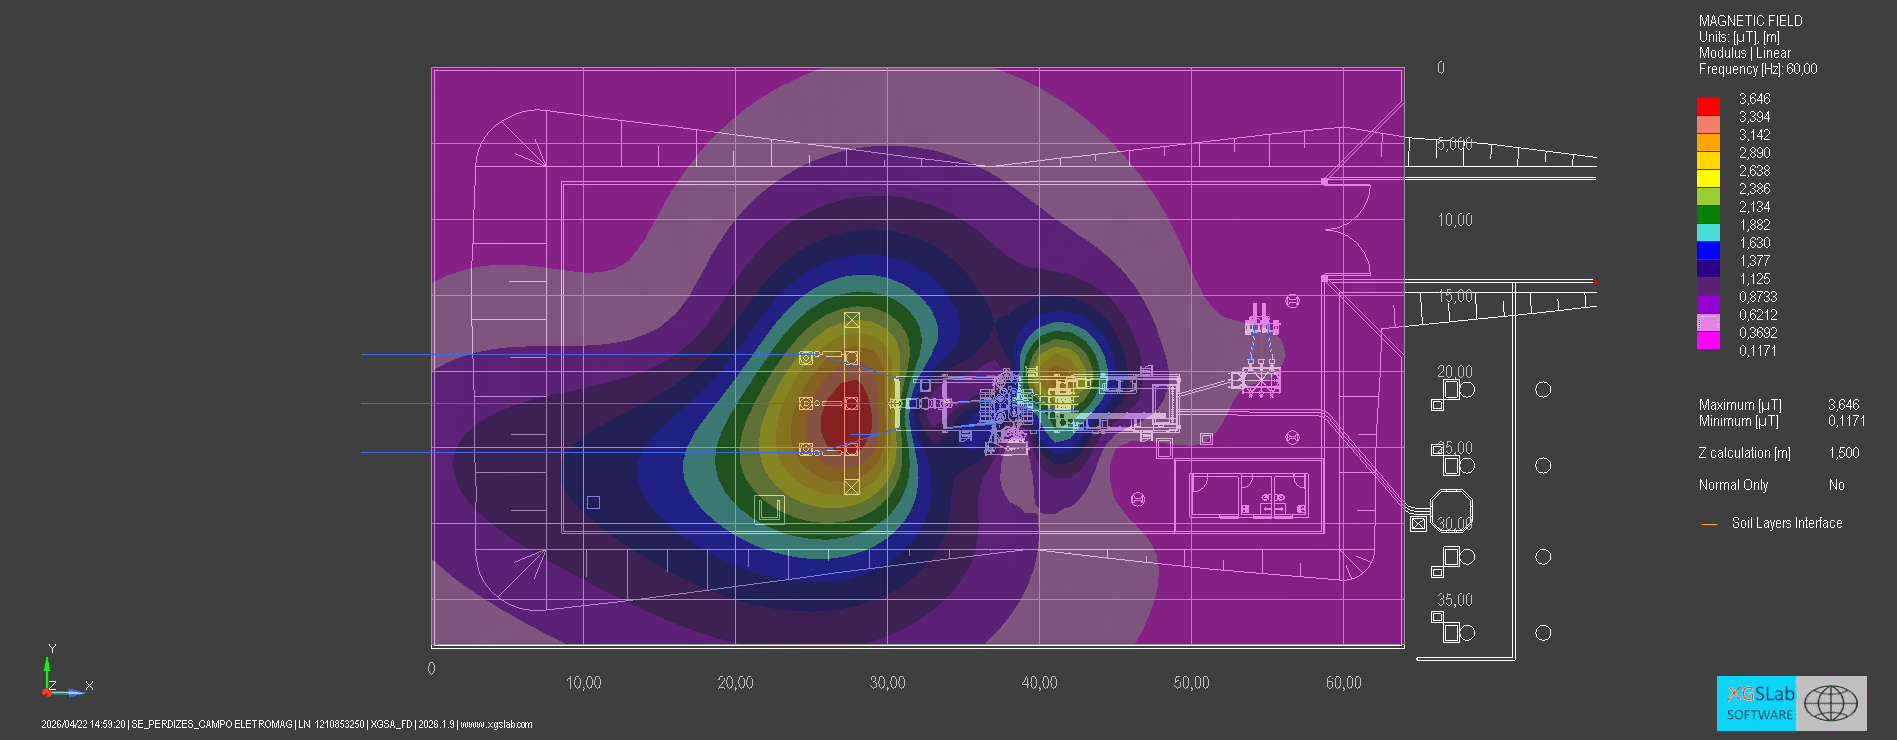Click the crossed-box tower symbol below red hotspot
This screenshot has height=740, width=1897.
coord(852,487)
